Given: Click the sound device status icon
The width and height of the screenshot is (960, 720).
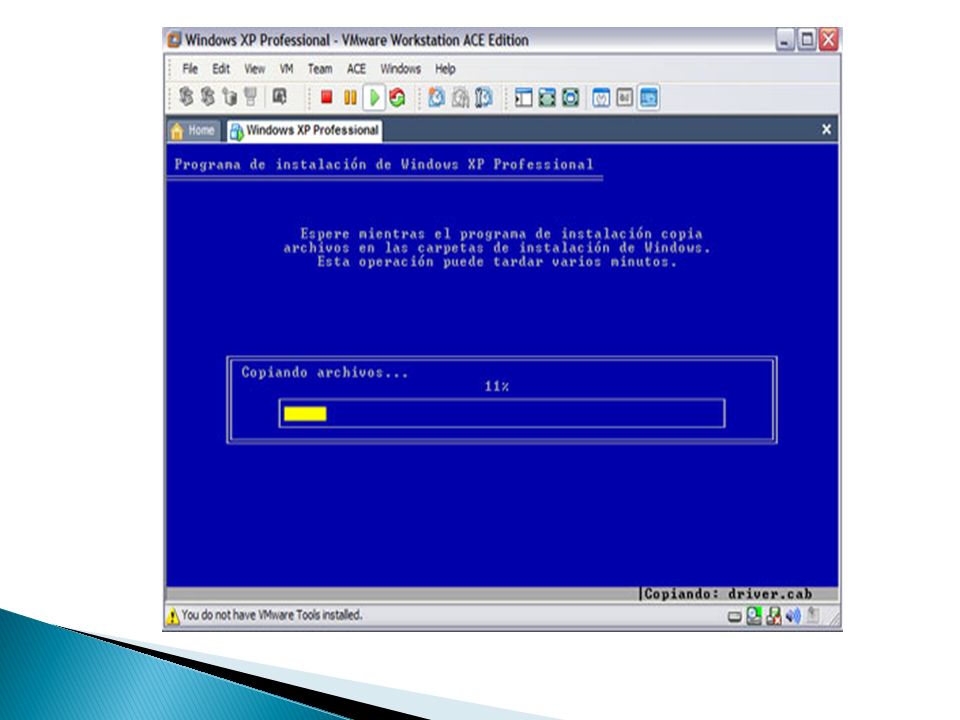Looking at the screenshot, I should [x=793, y=615].
